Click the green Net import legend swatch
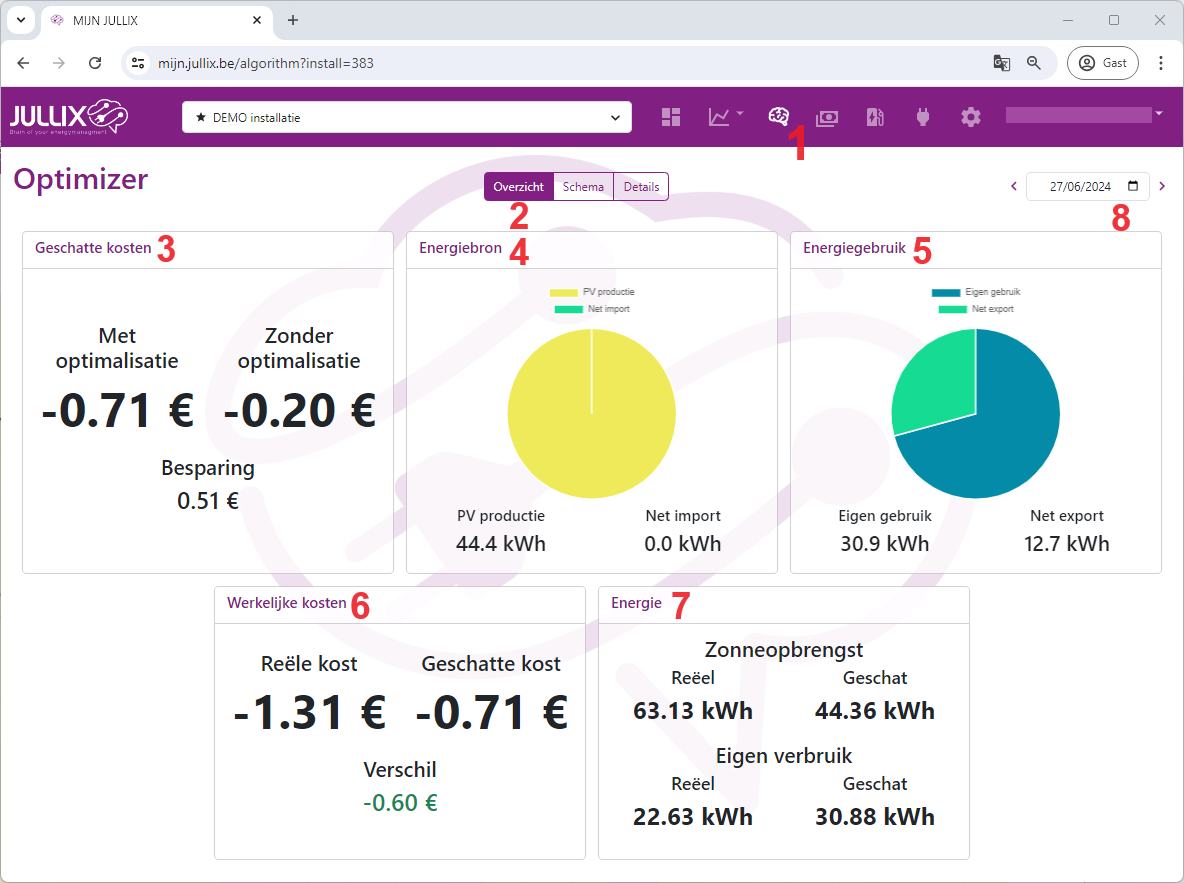Viewport: 1184px width, 883px height. coord(568,310)
